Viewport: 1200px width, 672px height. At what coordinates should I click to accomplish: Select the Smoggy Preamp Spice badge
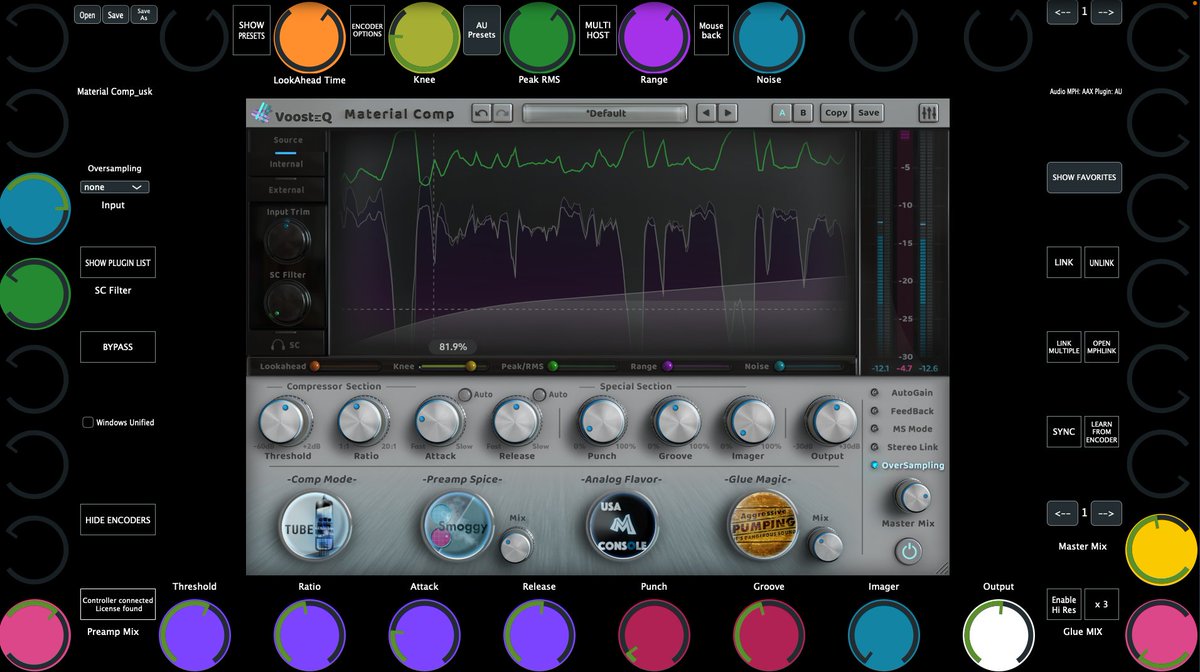(457, 525)
